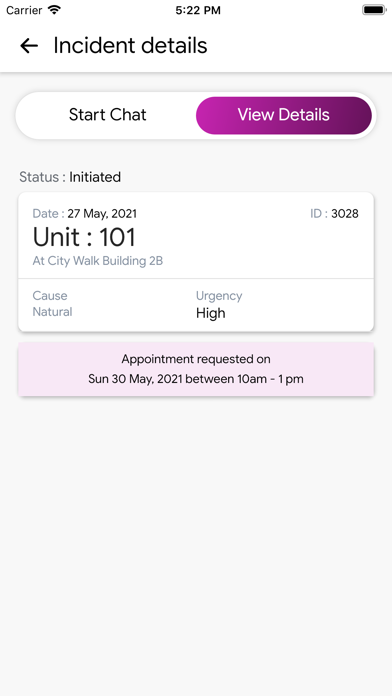Switch to the Start Chat tab
The width and height of the screenshot is (392, 696).
click(107, 115)
